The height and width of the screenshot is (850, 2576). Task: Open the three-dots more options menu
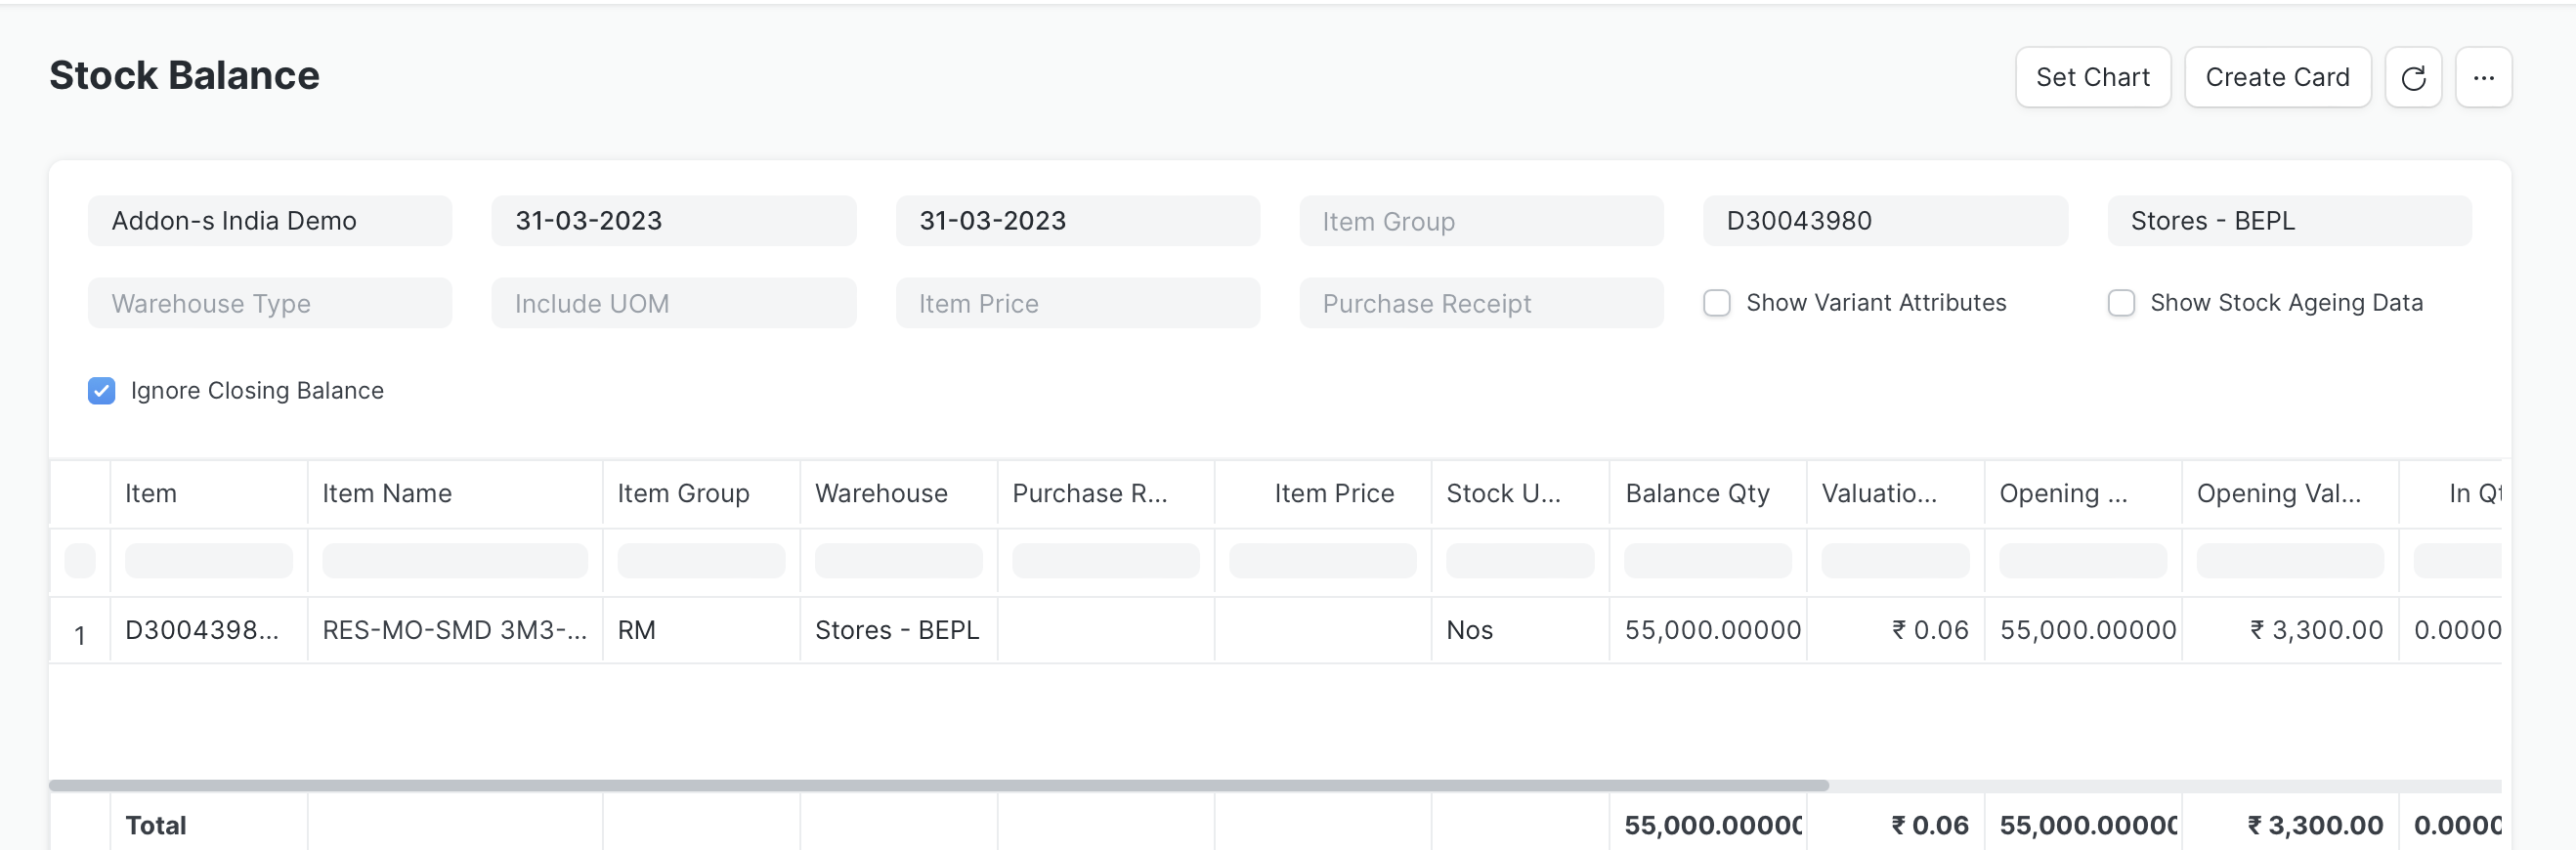(x=2483, y=77)
